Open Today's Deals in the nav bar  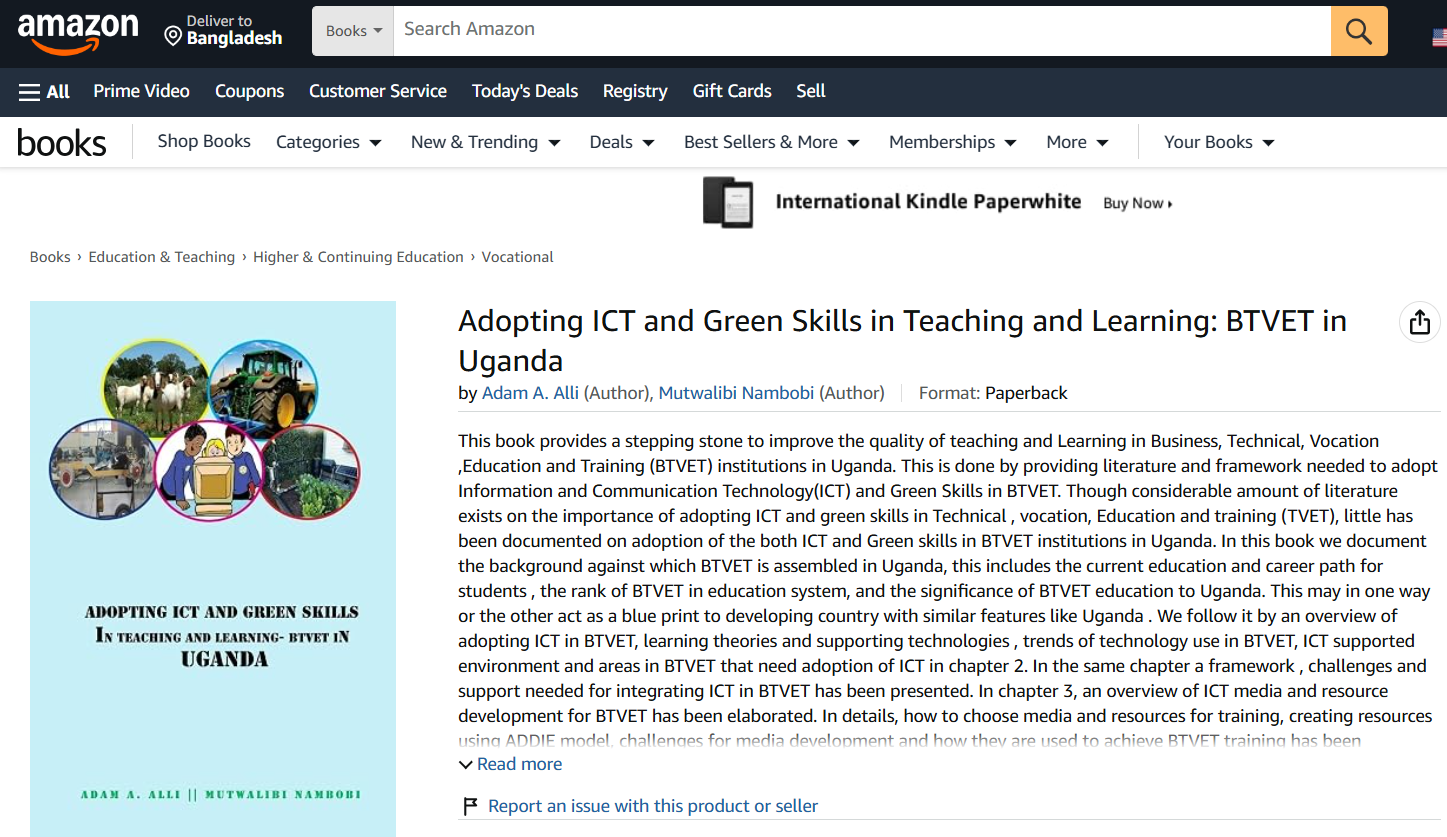tap(525, 91)
